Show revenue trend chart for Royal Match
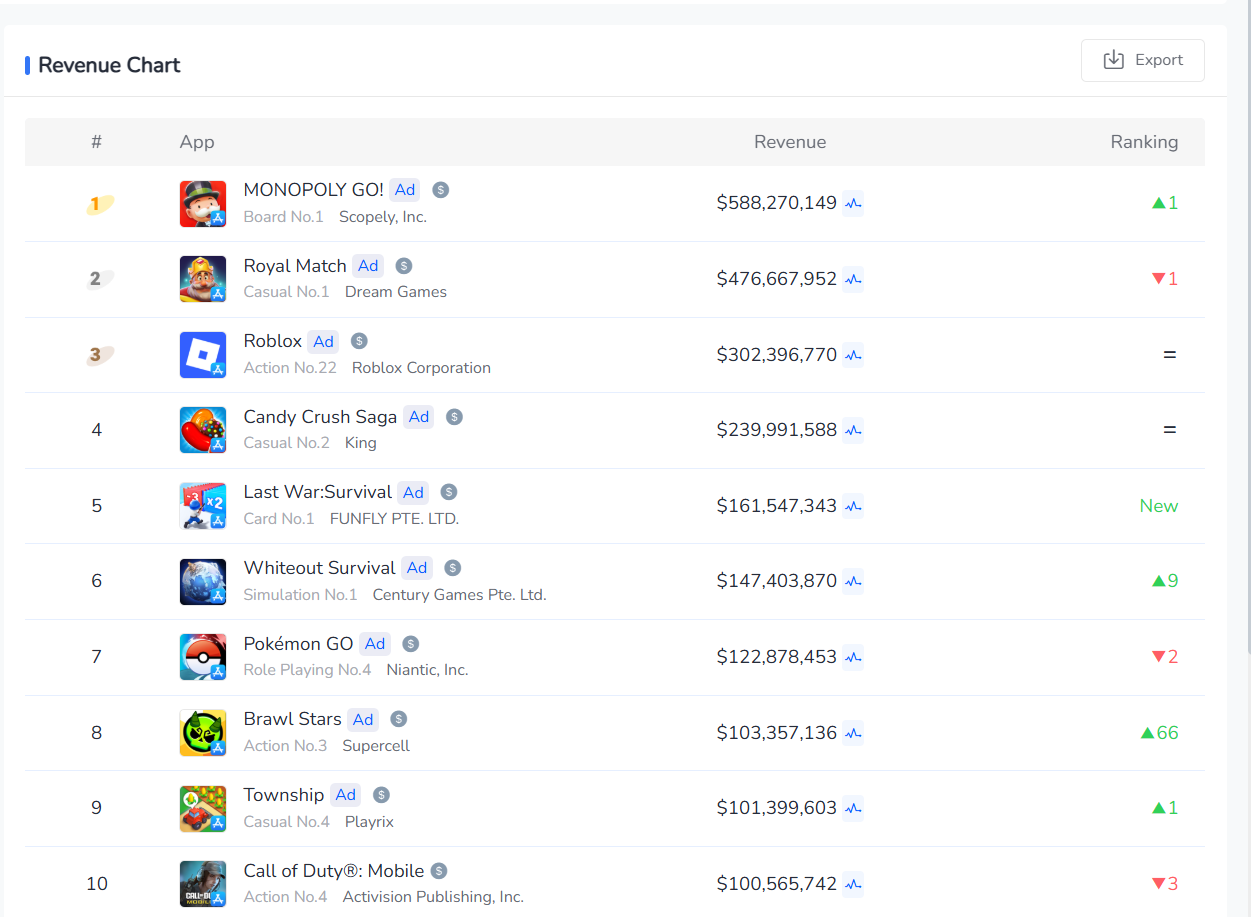Screen dimensions: 1251x917 coord(853,279)
